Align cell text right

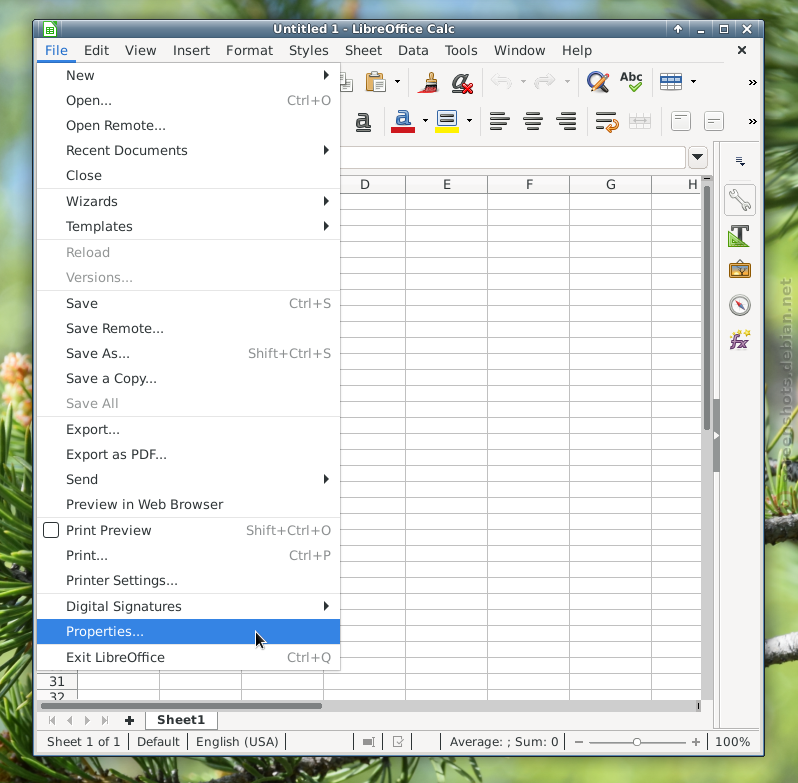(x=566, y=122)
